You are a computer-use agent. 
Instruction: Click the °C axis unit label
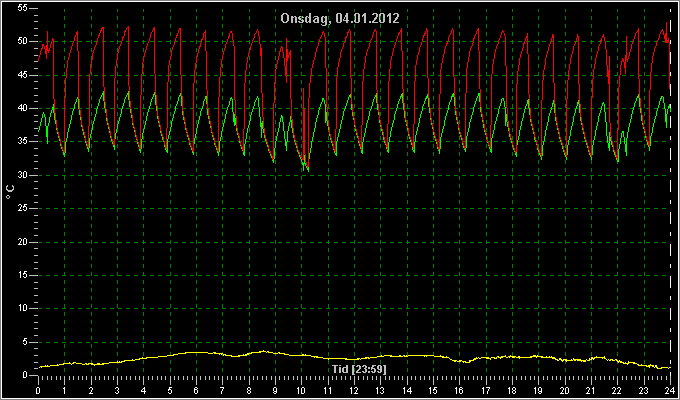pos(10,192)
